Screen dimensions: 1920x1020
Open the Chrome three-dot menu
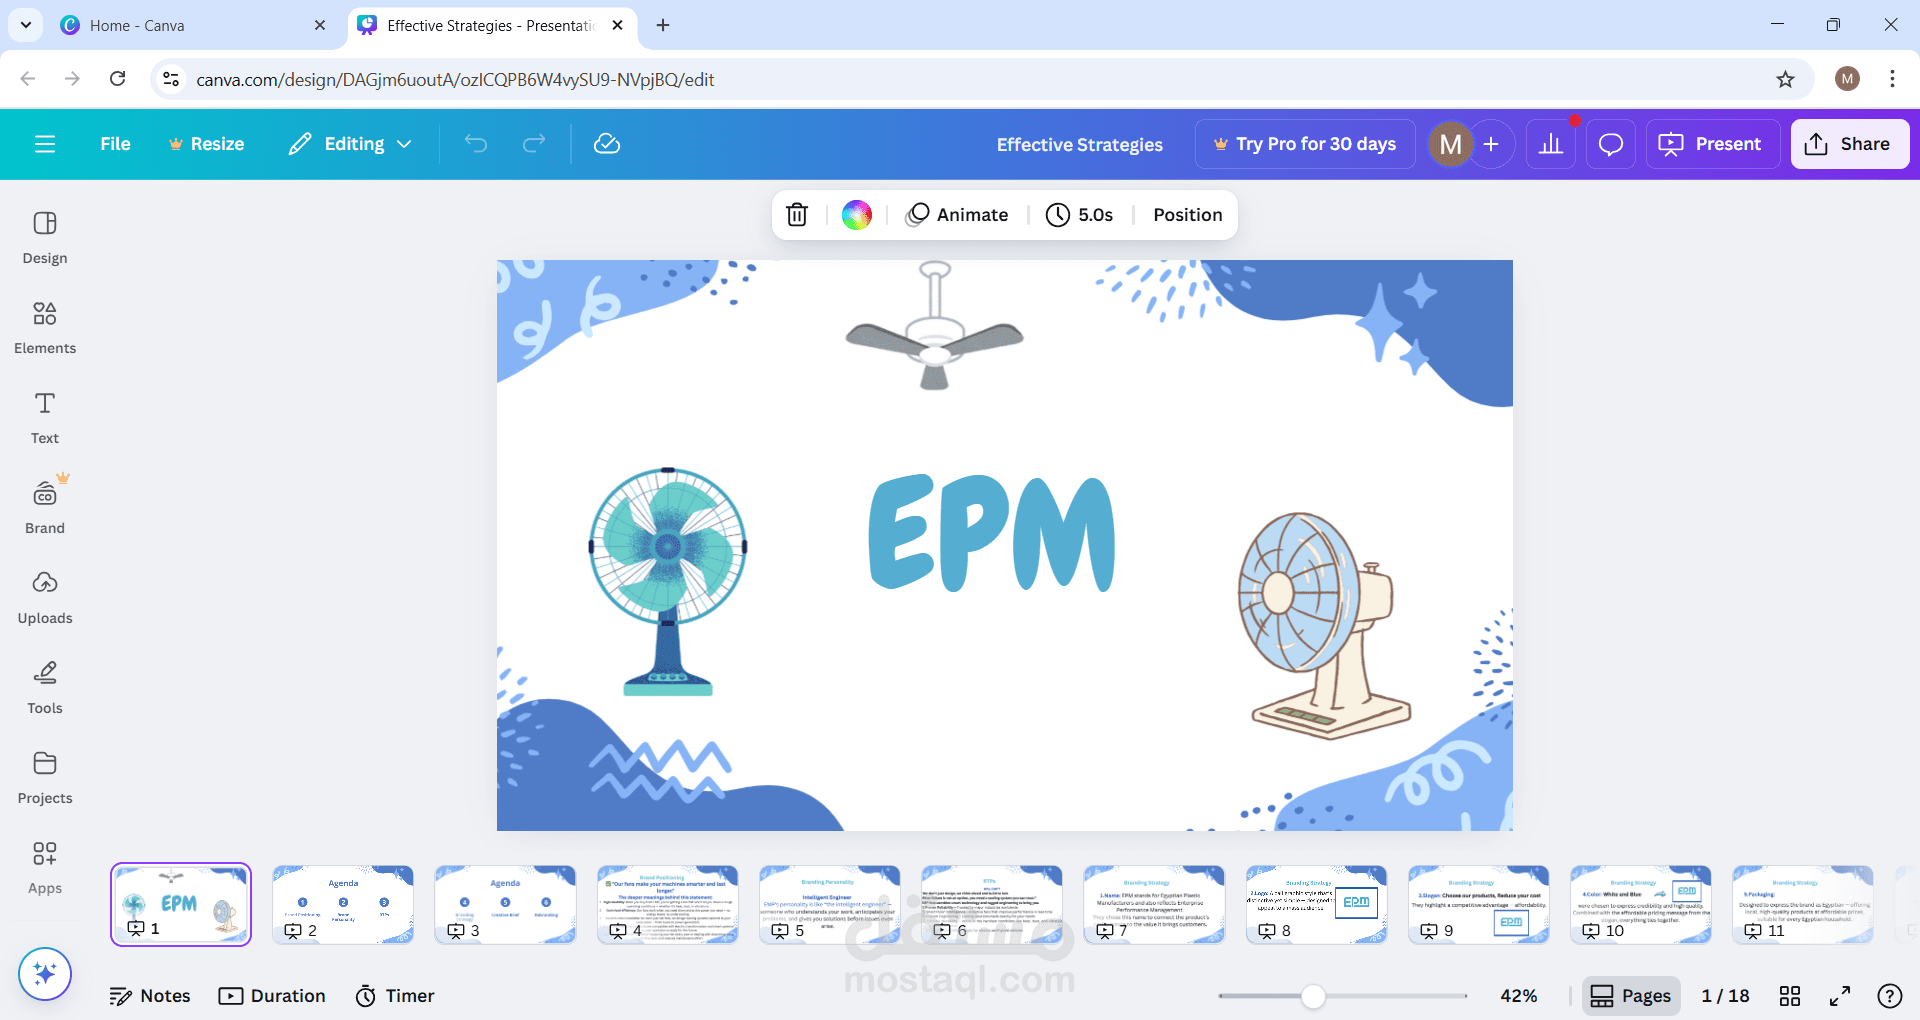[1892, 79]
